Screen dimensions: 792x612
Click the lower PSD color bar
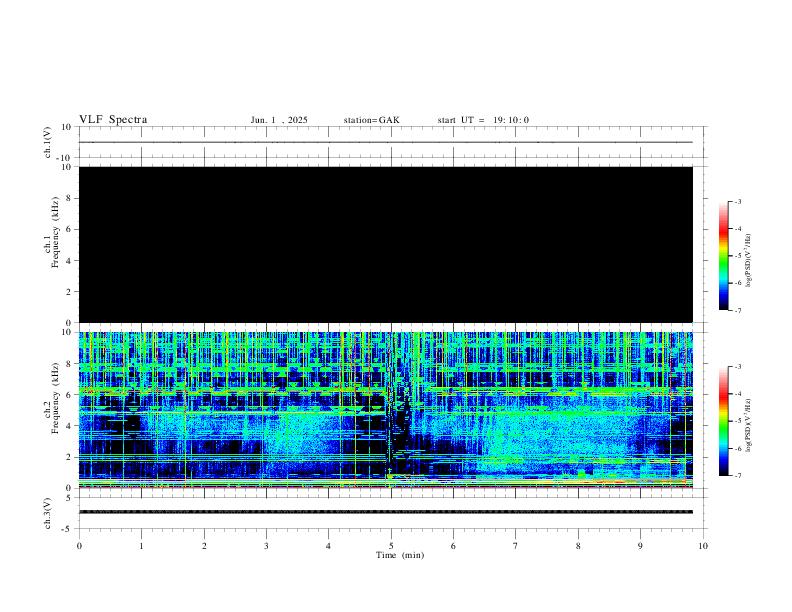coord(724,421)
